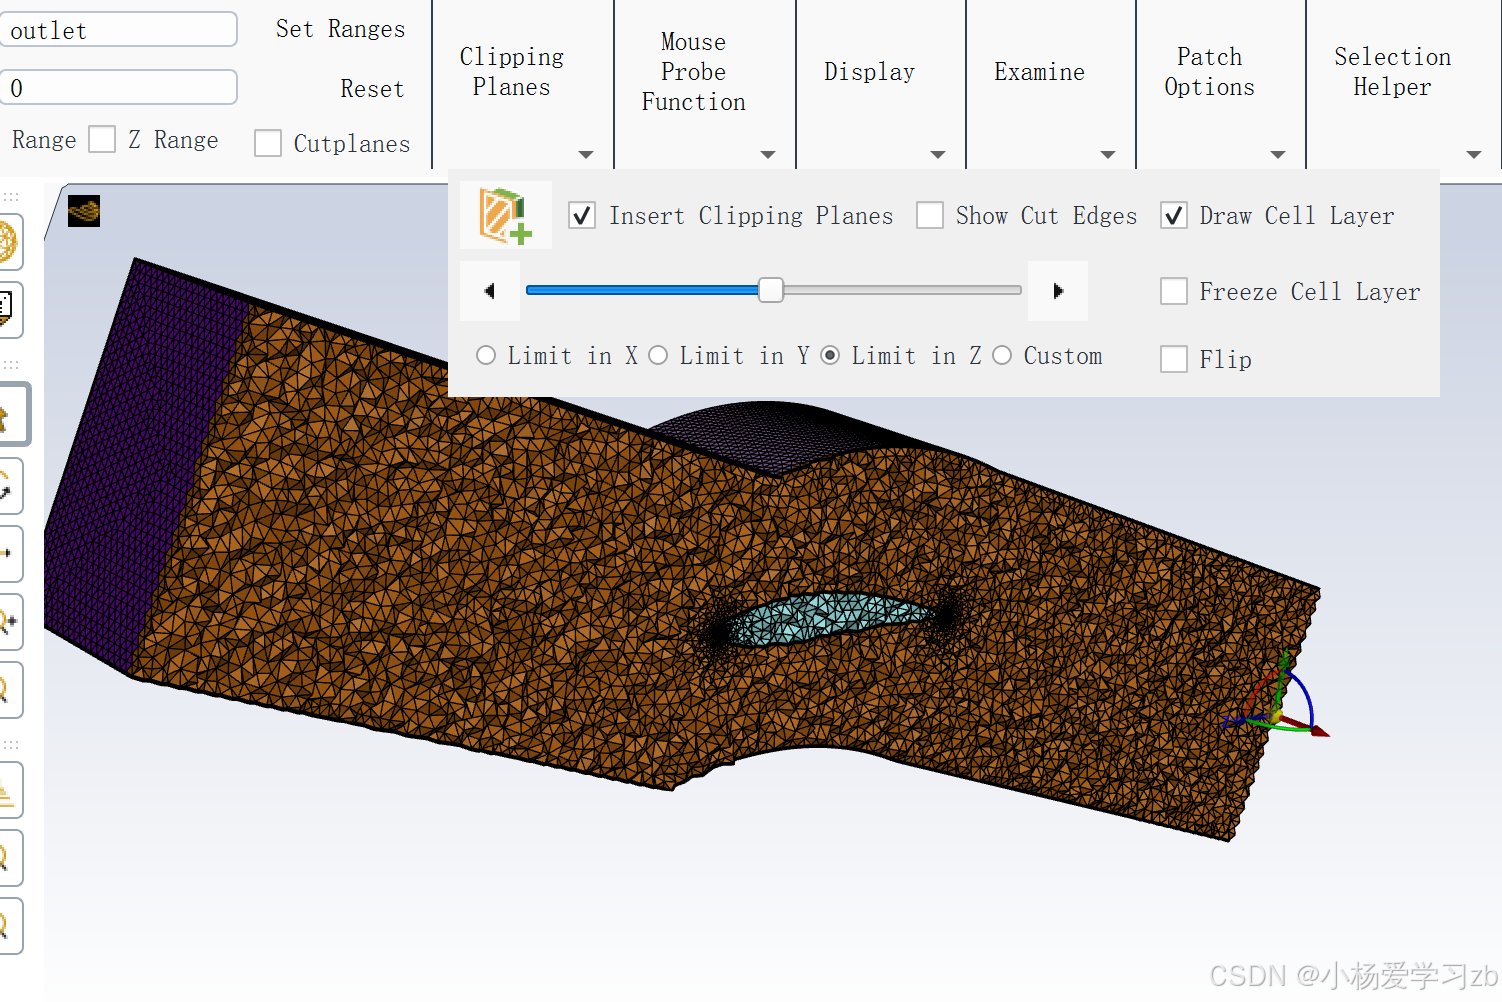Image resolution: width=1502 pixels, height=1002 pixels.
Task: Expand Display dropdown arrow
Action: [938, 155]
